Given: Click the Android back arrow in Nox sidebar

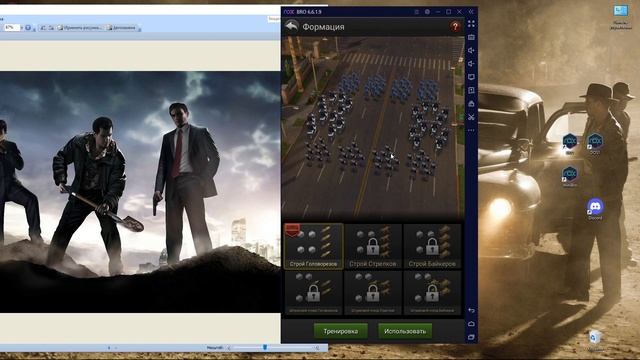Looking at the screenshot, I should [471, 311].
